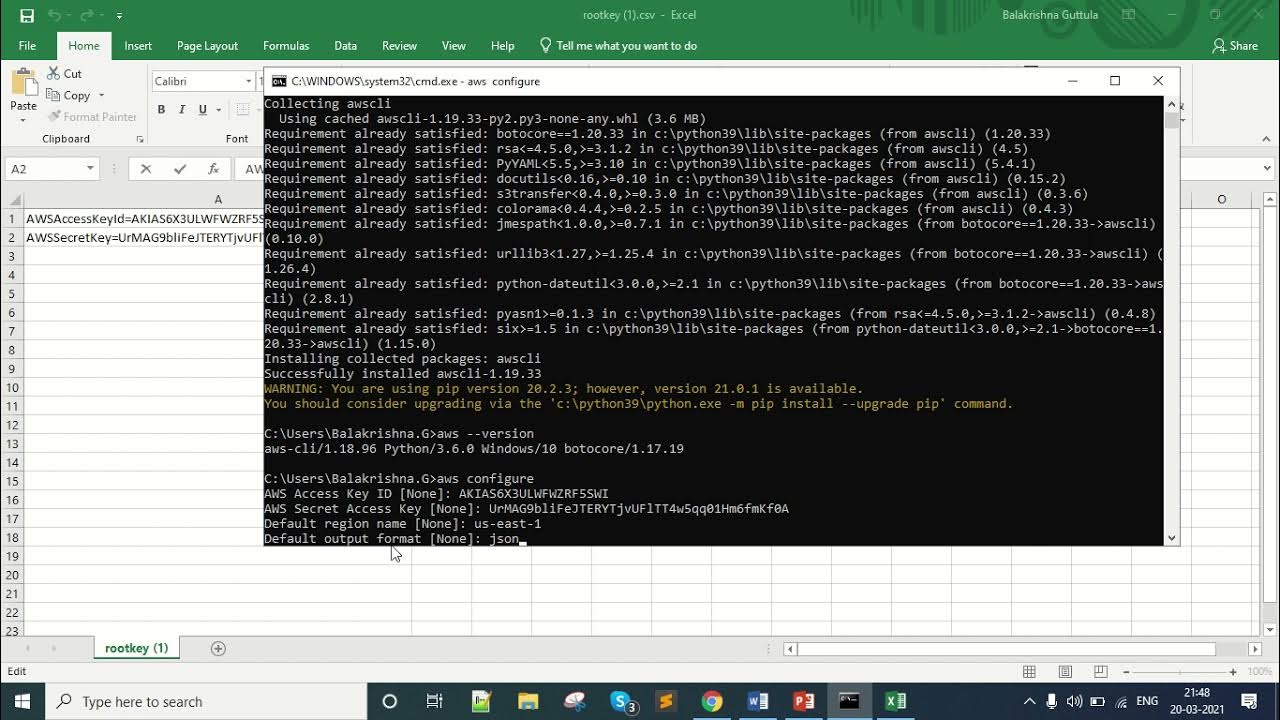Open the Help tab
This screenshot has height=720, width=1280.
(x=503, y=46)
